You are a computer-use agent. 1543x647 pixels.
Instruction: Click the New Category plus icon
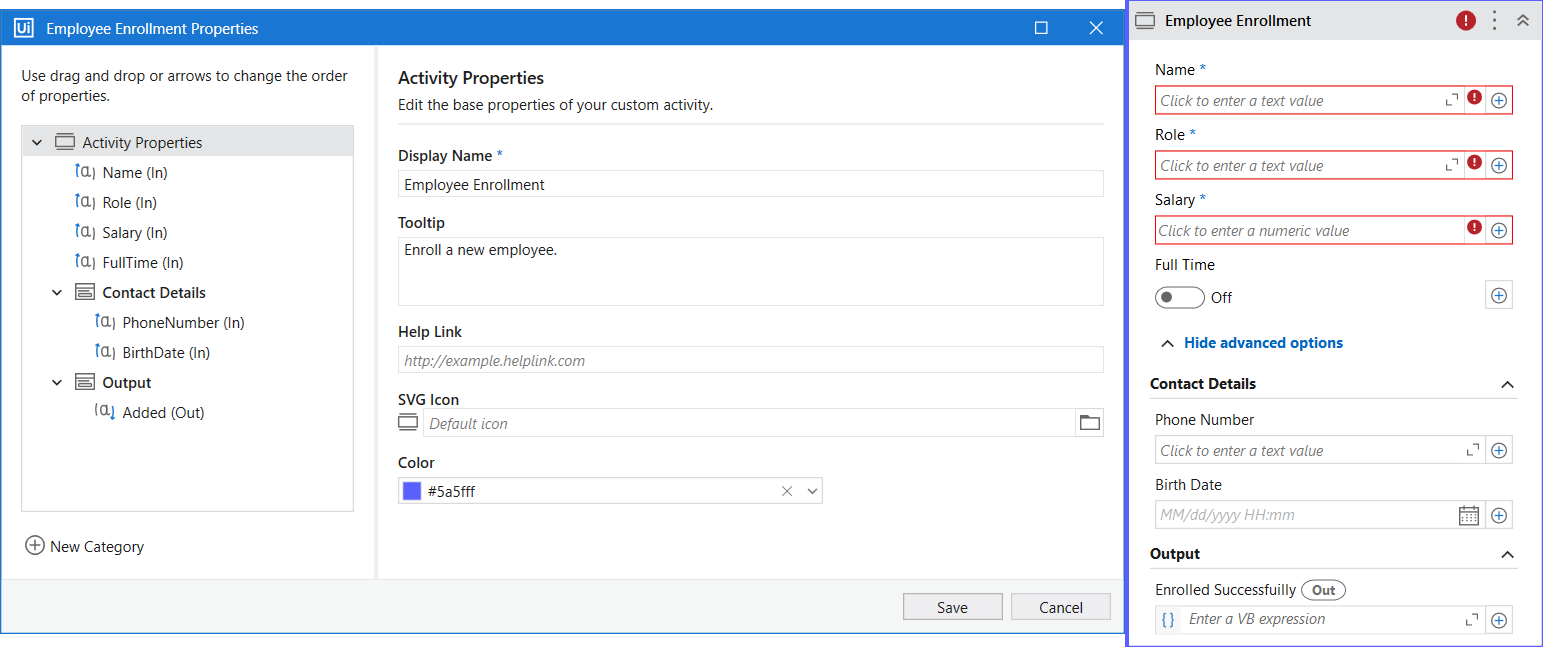pos(35,546)
